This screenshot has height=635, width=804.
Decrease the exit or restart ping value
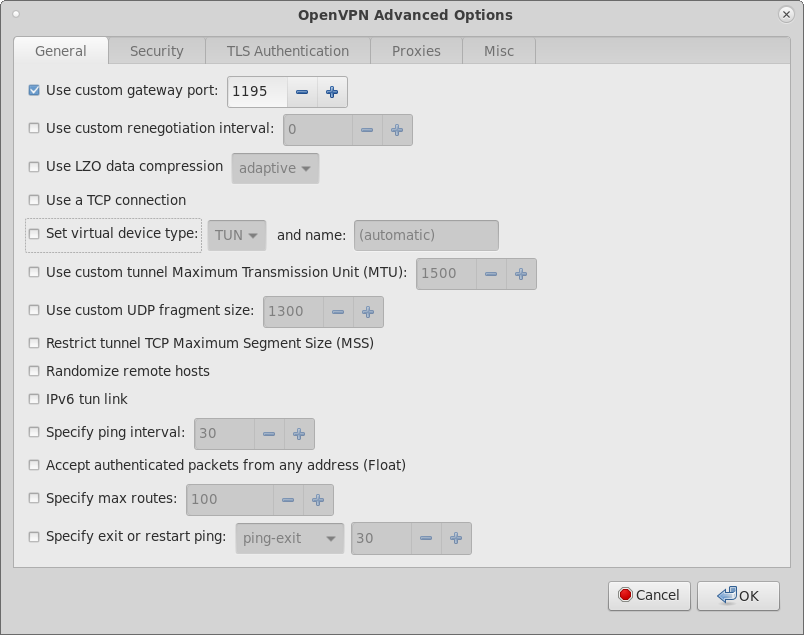(426, 538)
